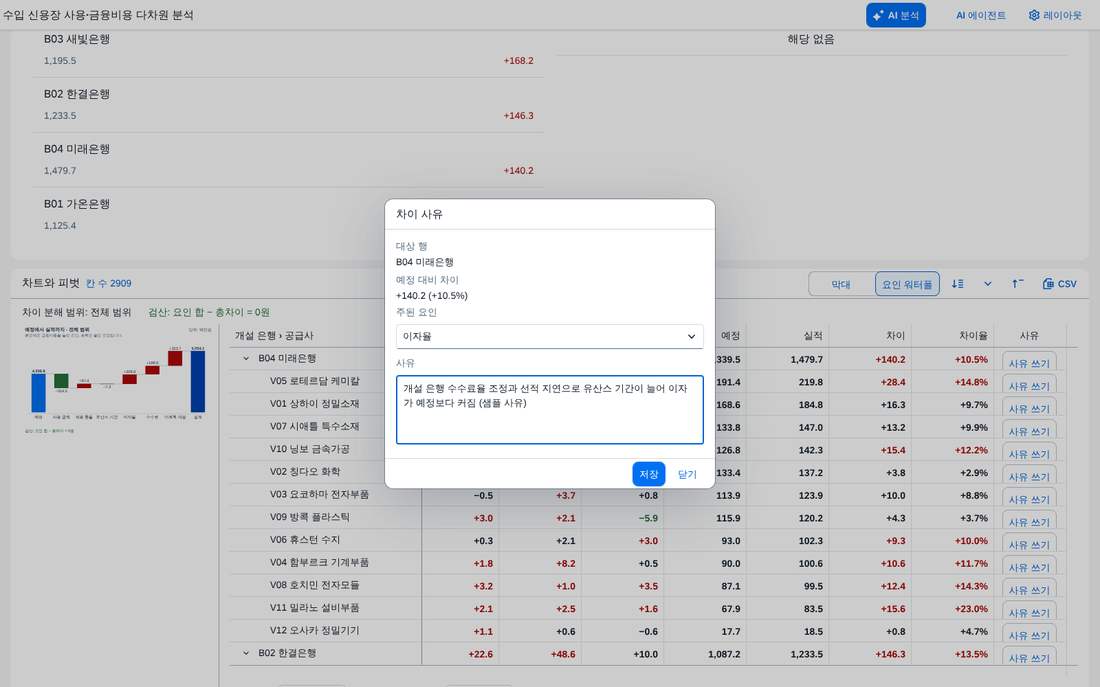The height and width of the screenshot is (687, 1100).
Task: Click 사유 쓰기 for V08 호치민 전자모듈
Action: [1028, 589]
